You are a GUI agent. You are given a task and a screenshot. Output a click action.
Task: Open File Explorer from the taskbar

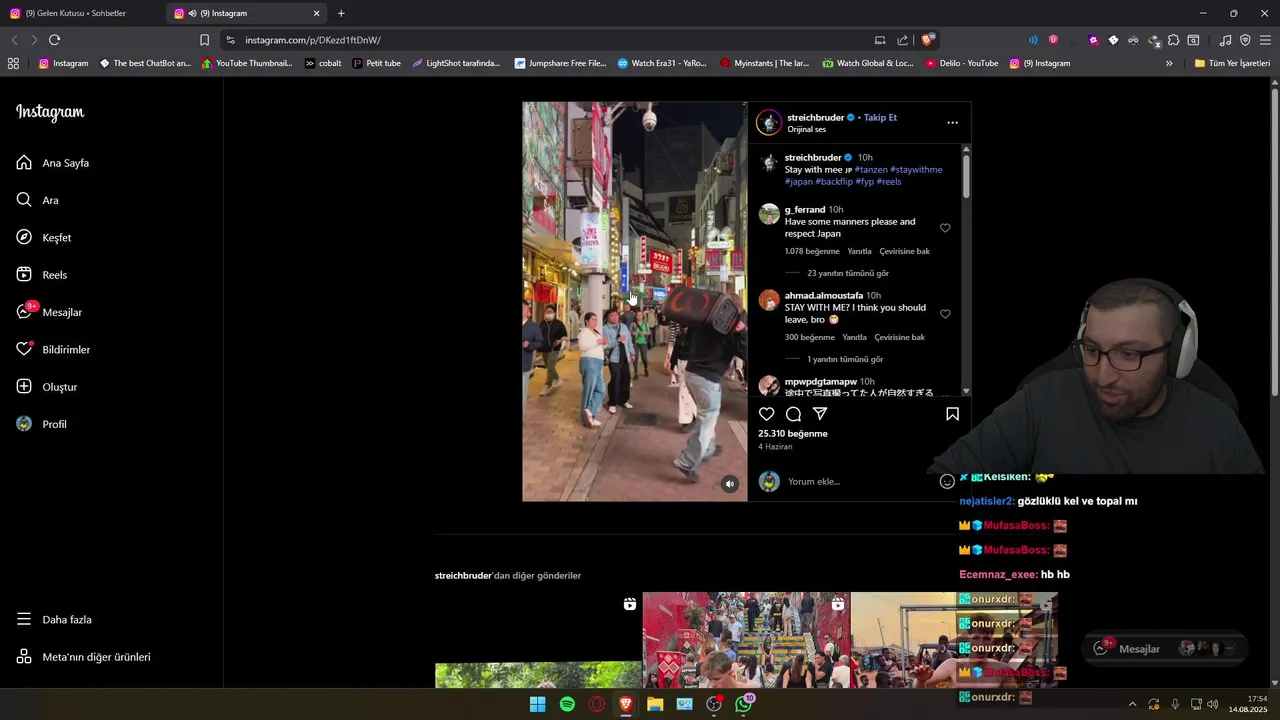tap(655, 704)
